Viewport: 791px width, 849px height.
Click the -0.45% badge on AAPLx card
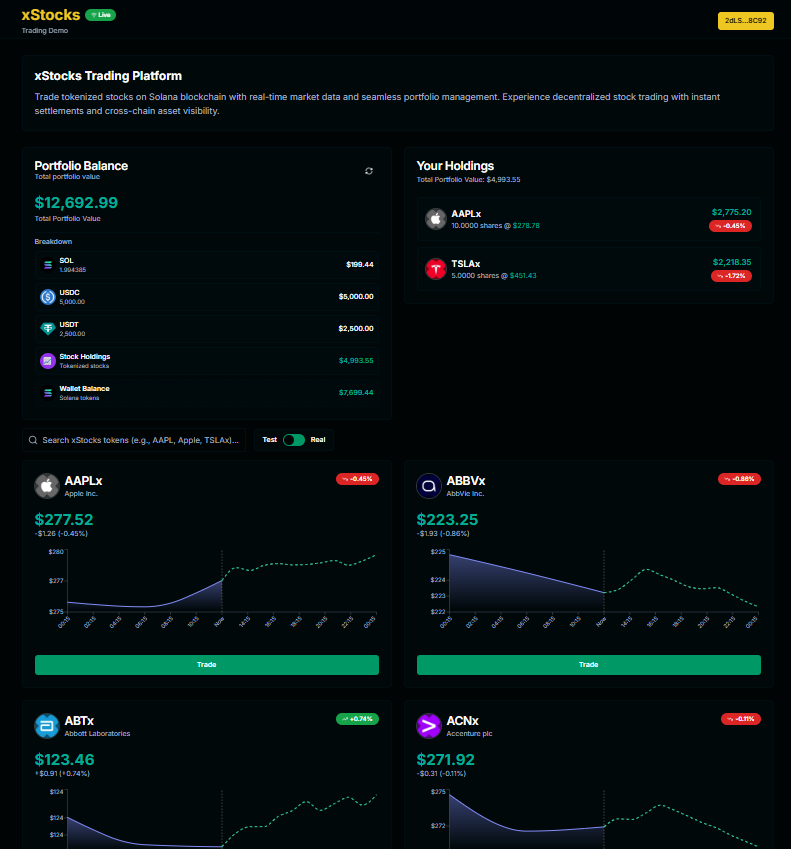357,479
